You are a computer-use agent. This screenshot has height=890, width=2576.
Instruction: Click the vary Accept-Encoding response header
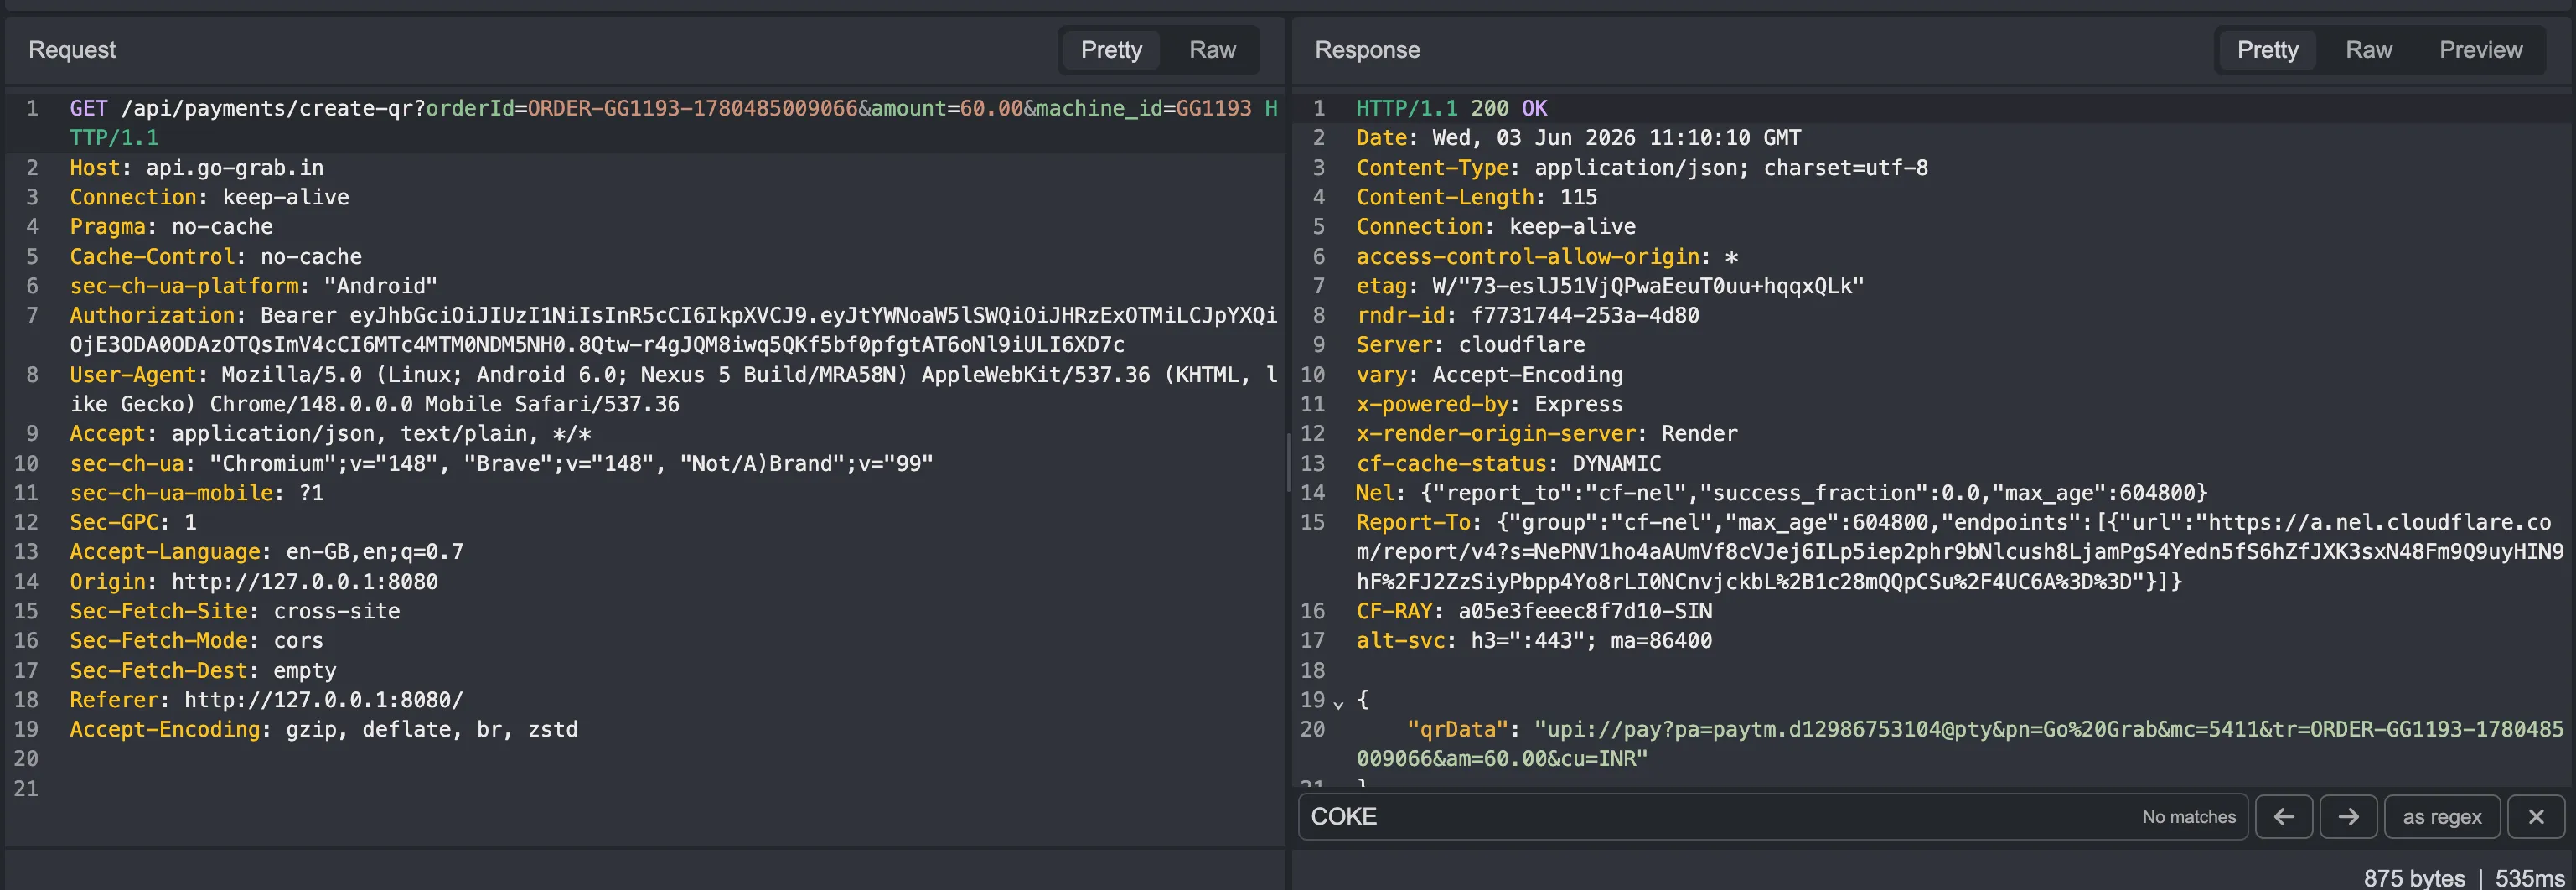tap(1489, 375)
